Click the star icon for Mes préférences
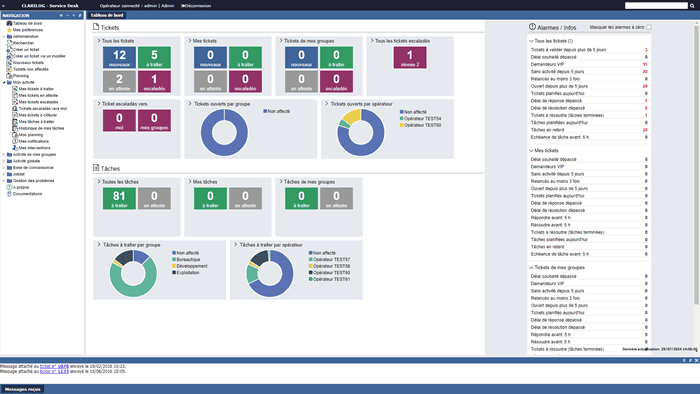This screenshot has height=394, width=700. pyautogui.click(x=9, y=30)
